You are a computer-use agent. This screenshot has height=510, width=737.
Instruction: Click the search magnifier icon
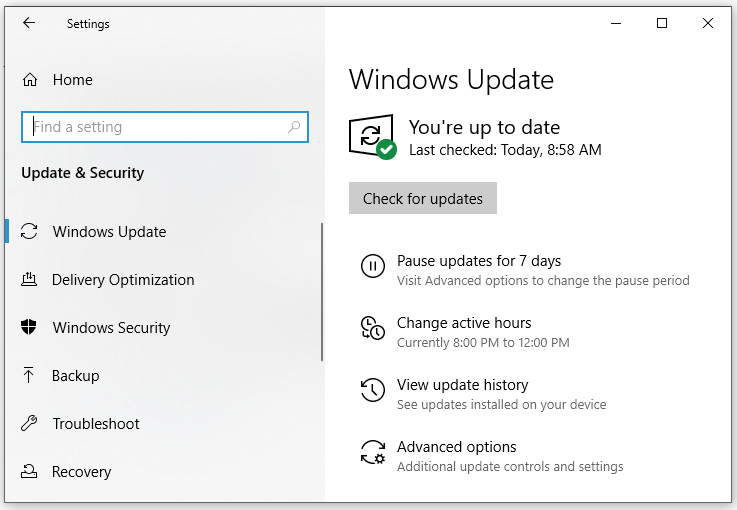pos(294,127)
